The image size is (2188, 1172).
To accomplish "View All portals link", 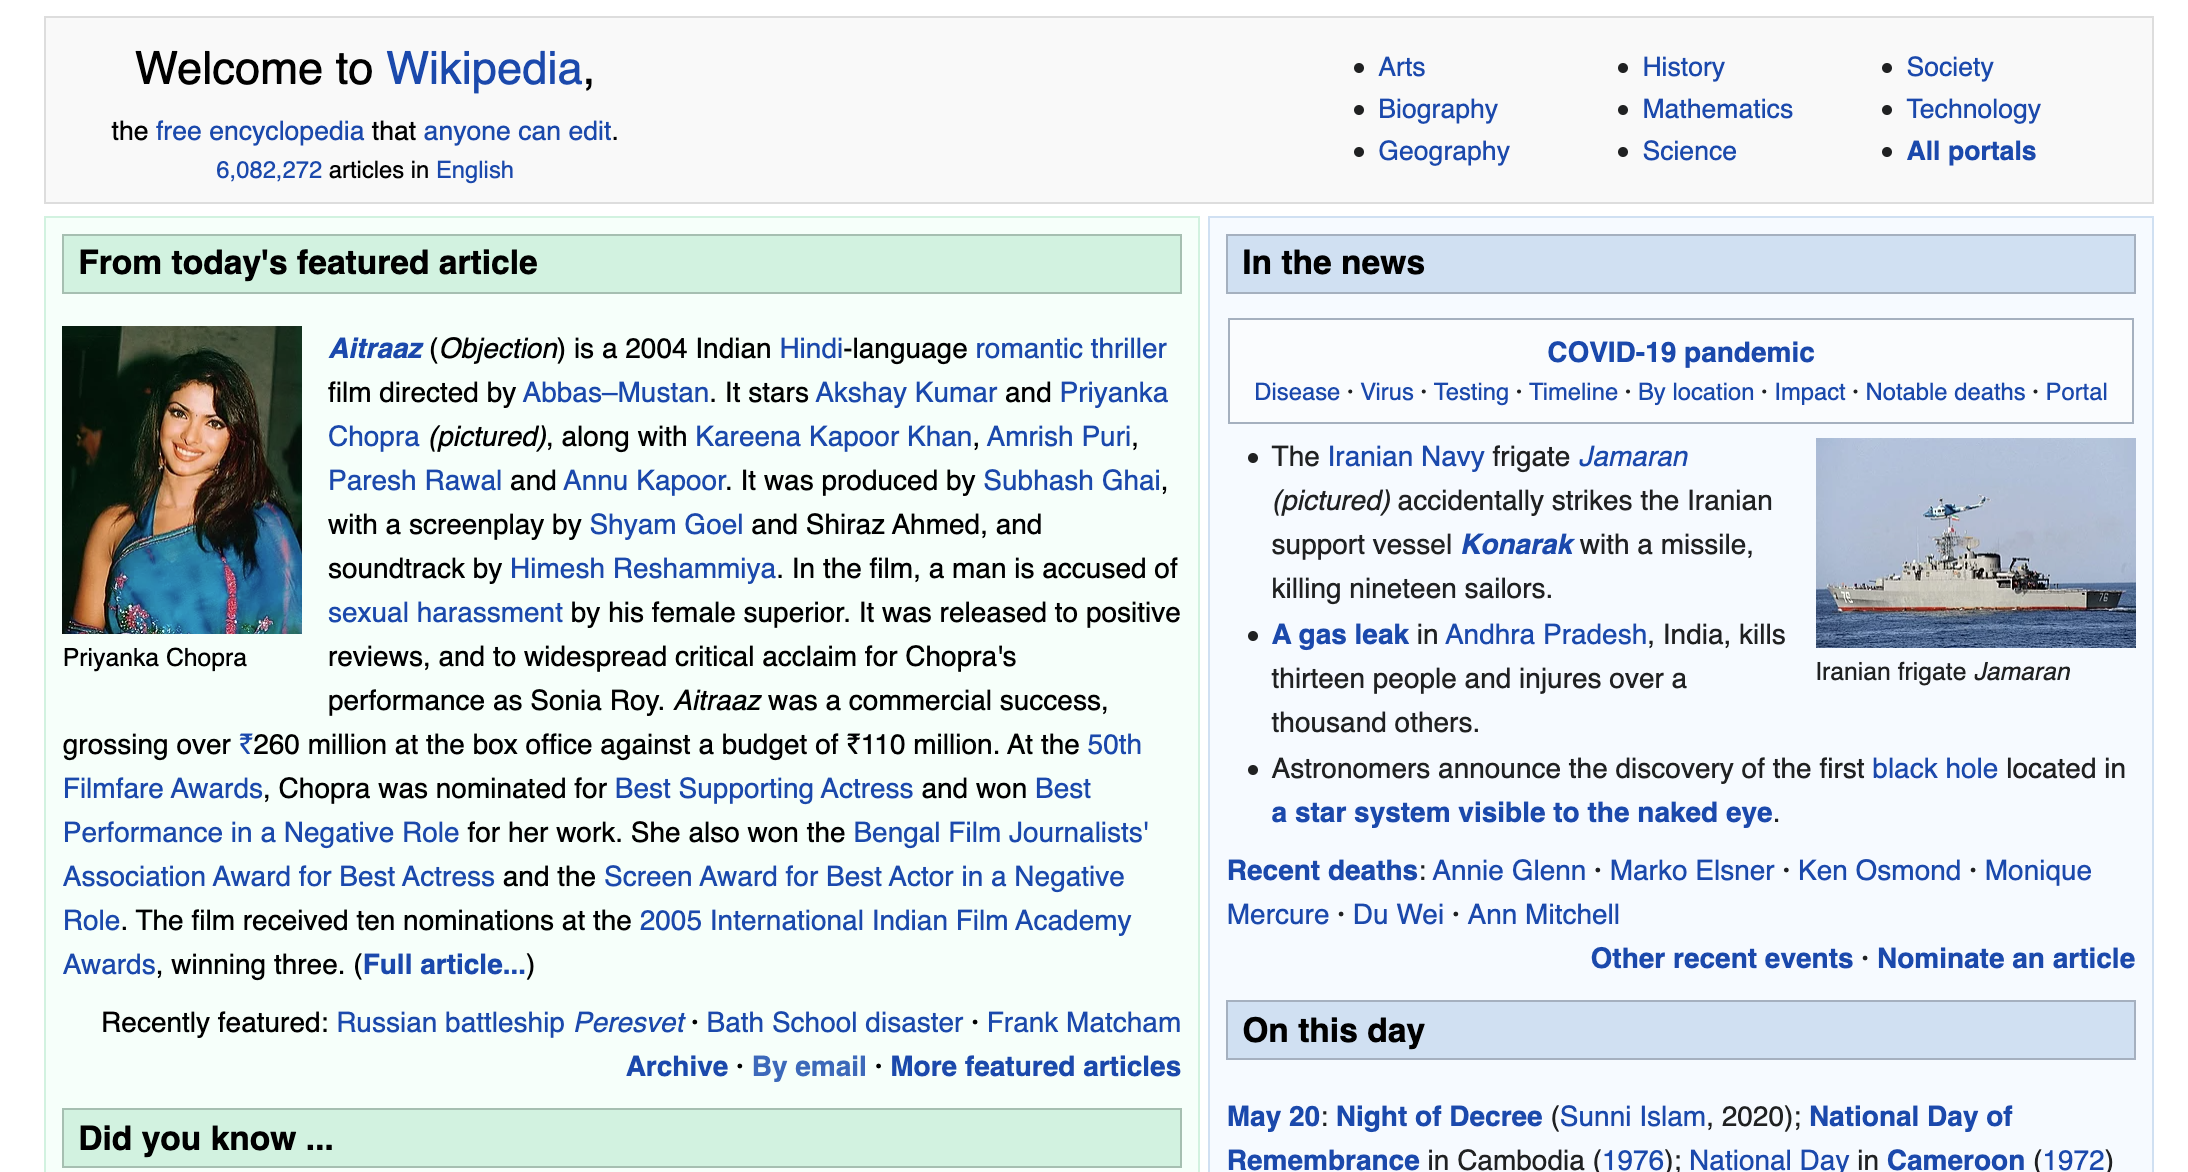I will (x=1970, y=151).
